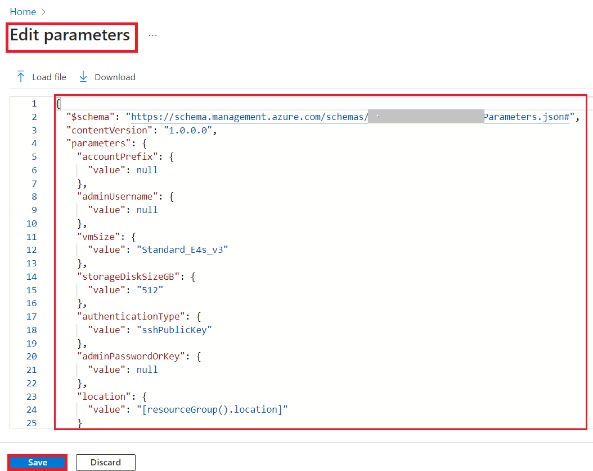The width and height of the screenshot is (593, 471).
Task: Click the Parameters.json# end of schema URL
Action: (x=526, y=117)
